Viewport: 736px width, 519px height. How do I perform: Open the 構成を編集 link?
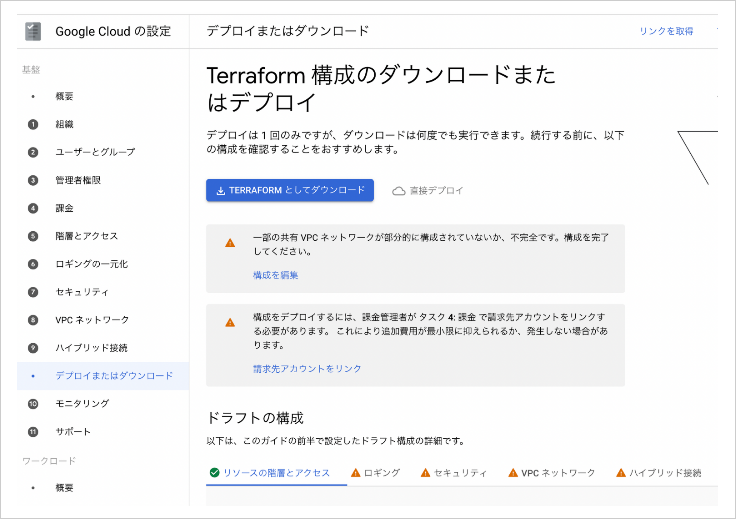pos(276,275)
